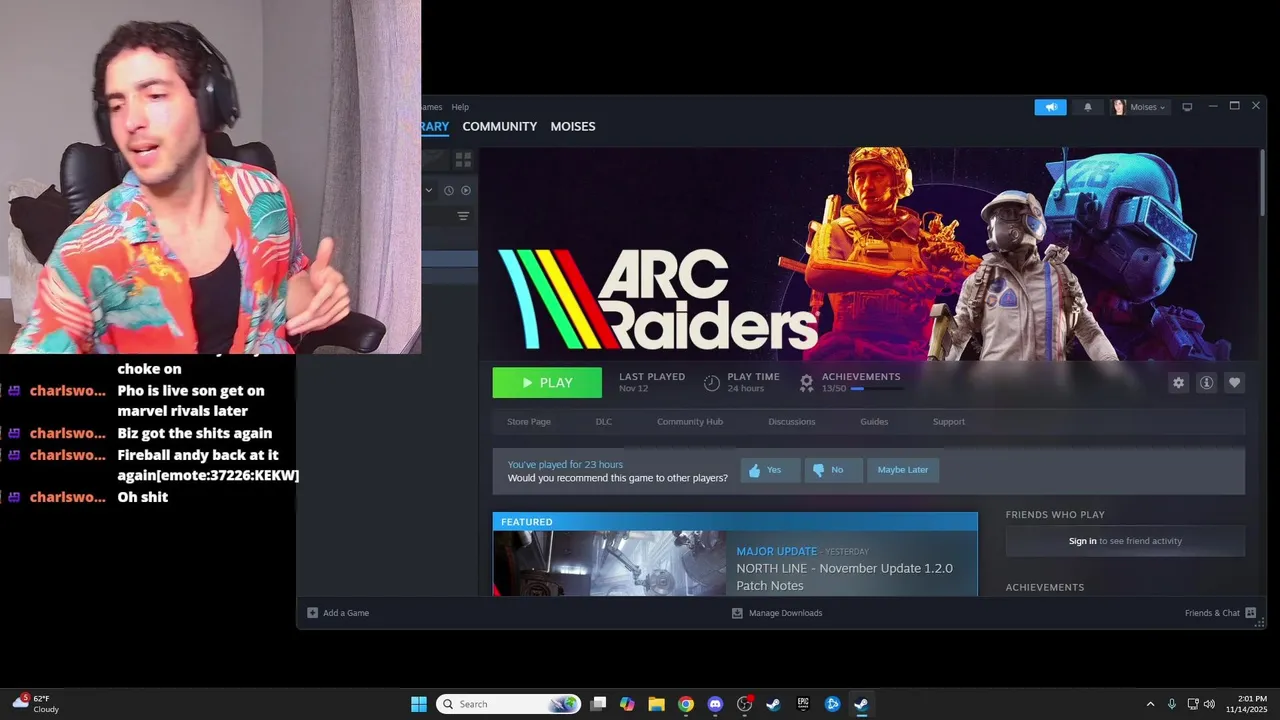1280x720 pixels.
Task: Dismiss recommendation with Maybe Later
Action: point(903,470)
